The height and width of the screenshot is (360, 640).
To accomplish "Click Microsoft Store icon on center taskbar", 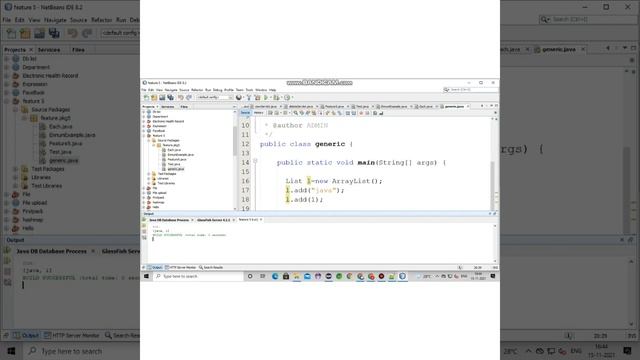I will (286, 276).
